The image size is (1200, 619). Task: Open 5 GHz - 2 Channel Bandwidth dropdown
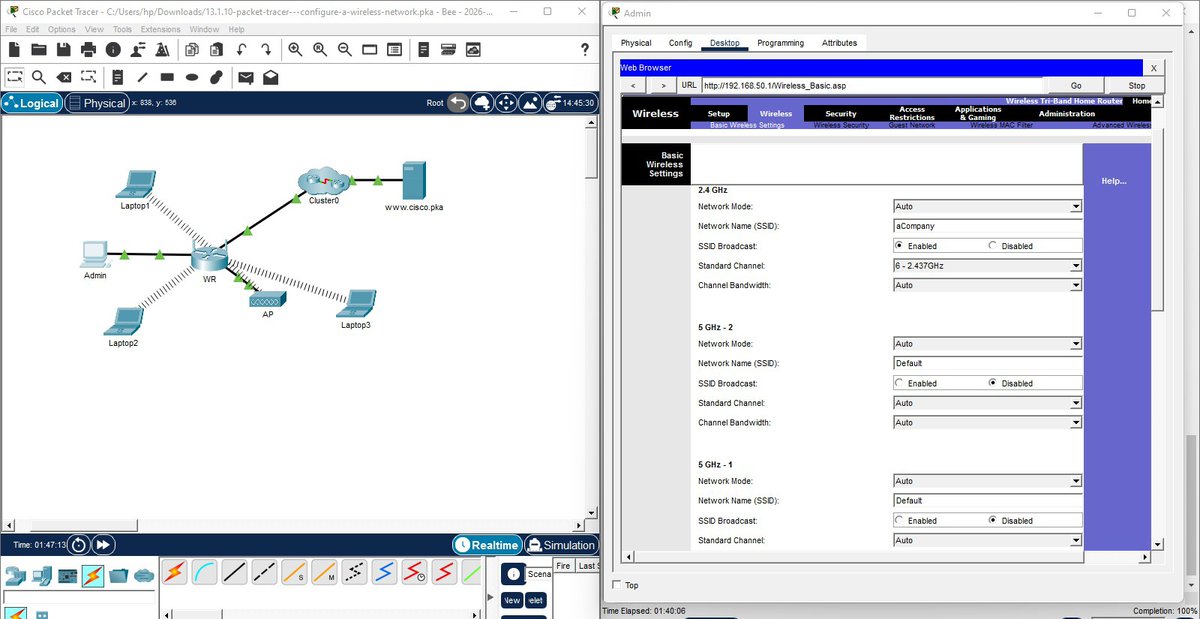click(988, 422)
